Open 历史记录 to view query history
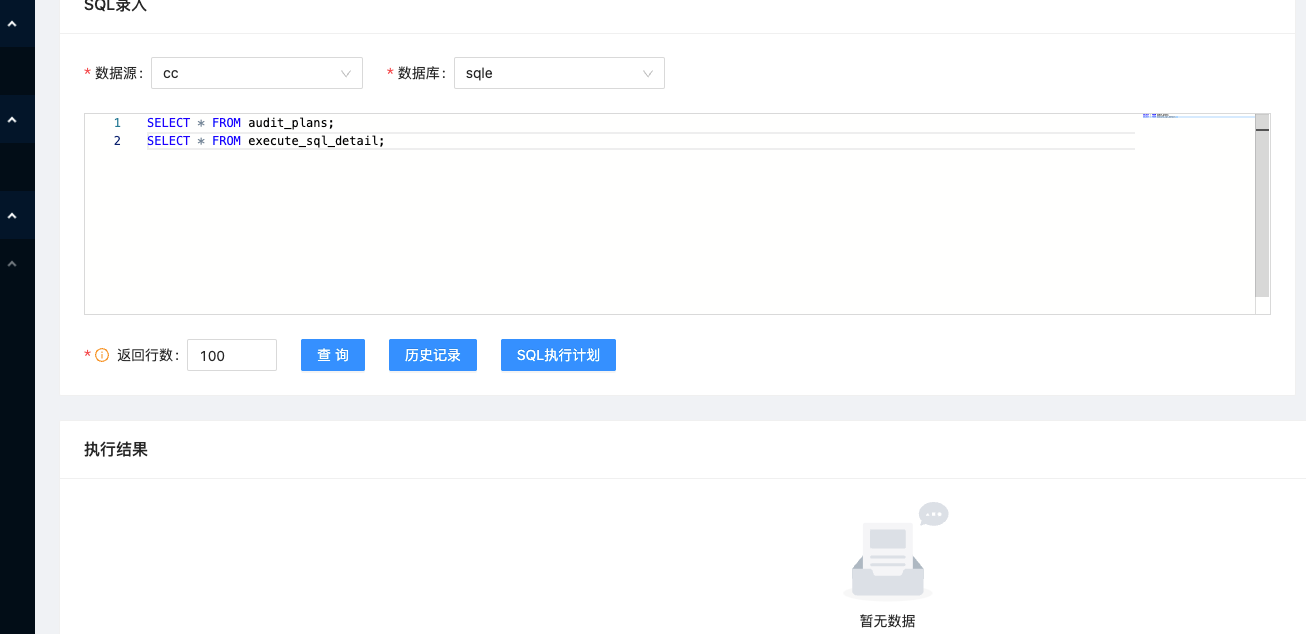Image resolution: width=1306 pixels, height=634 pixels. [432, 354]
